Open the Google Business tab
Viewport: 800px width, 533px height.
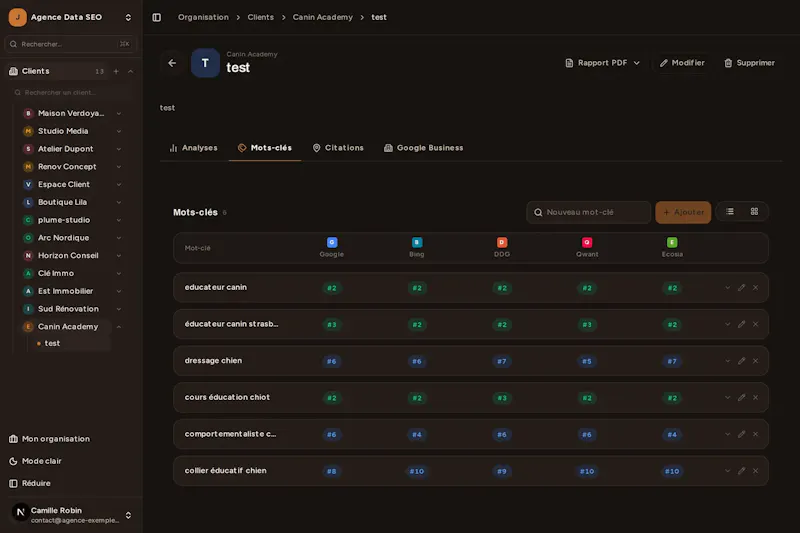click(x=423, y=148)
